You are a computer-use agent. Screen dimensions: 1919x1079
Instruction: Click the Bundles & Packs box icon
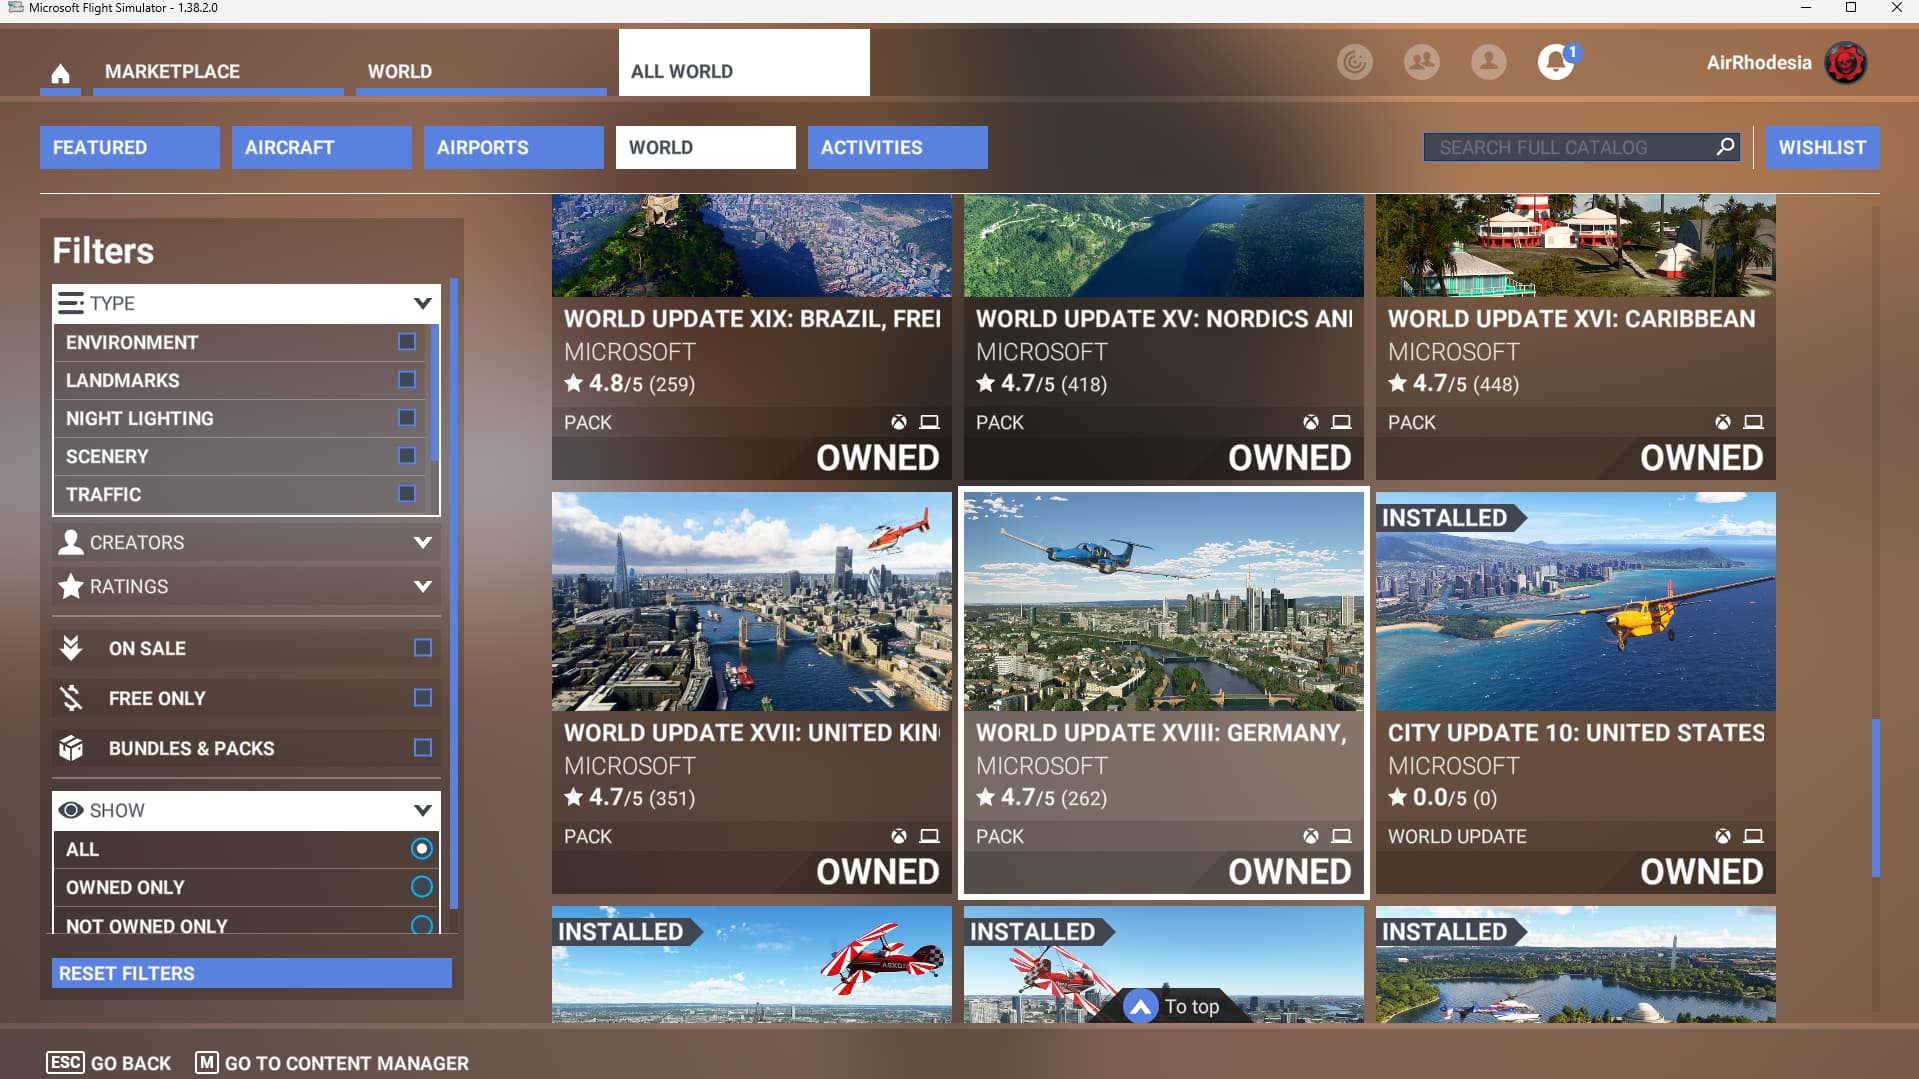point(70,748)
